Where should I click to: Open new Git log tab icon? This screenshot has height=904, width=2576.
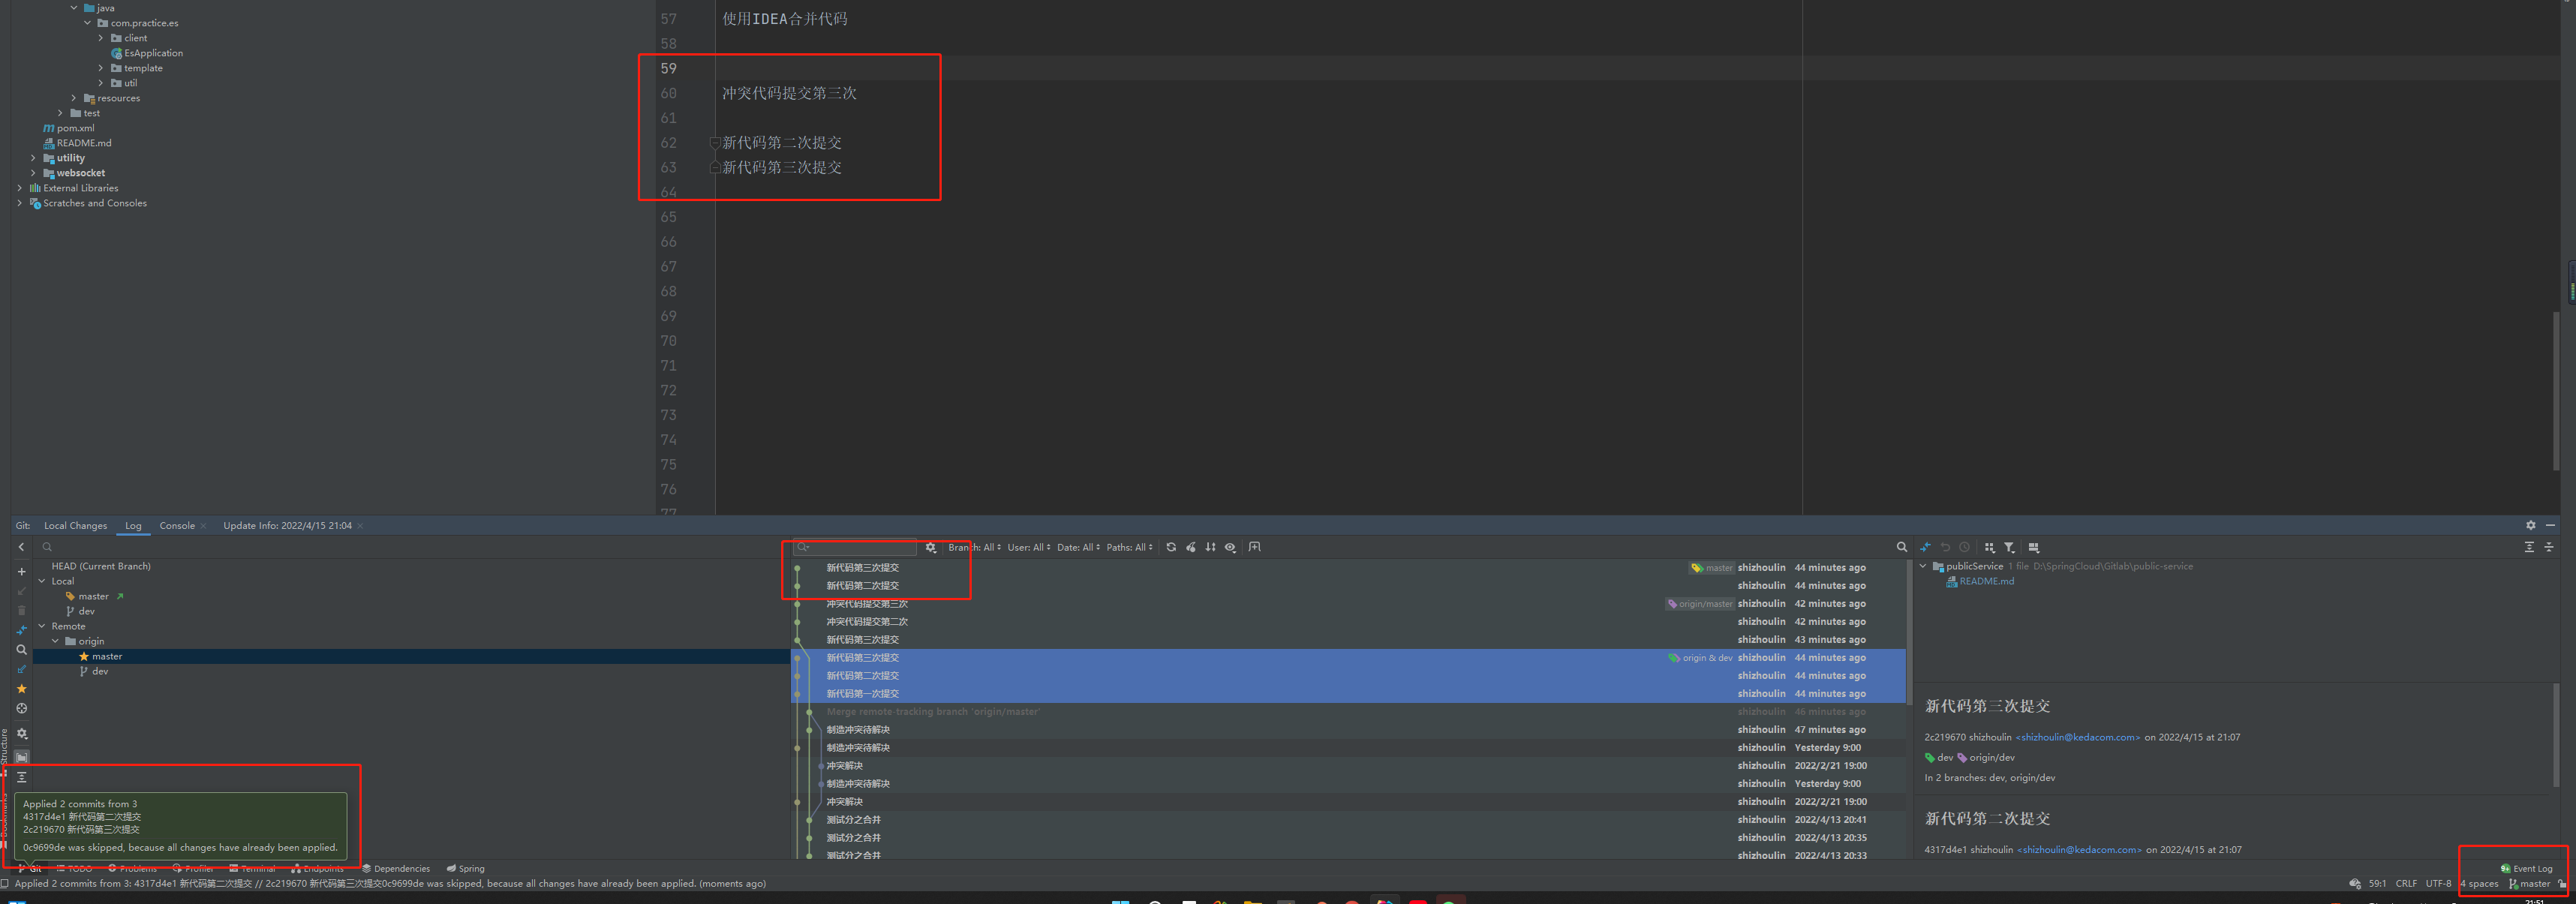1254,547
